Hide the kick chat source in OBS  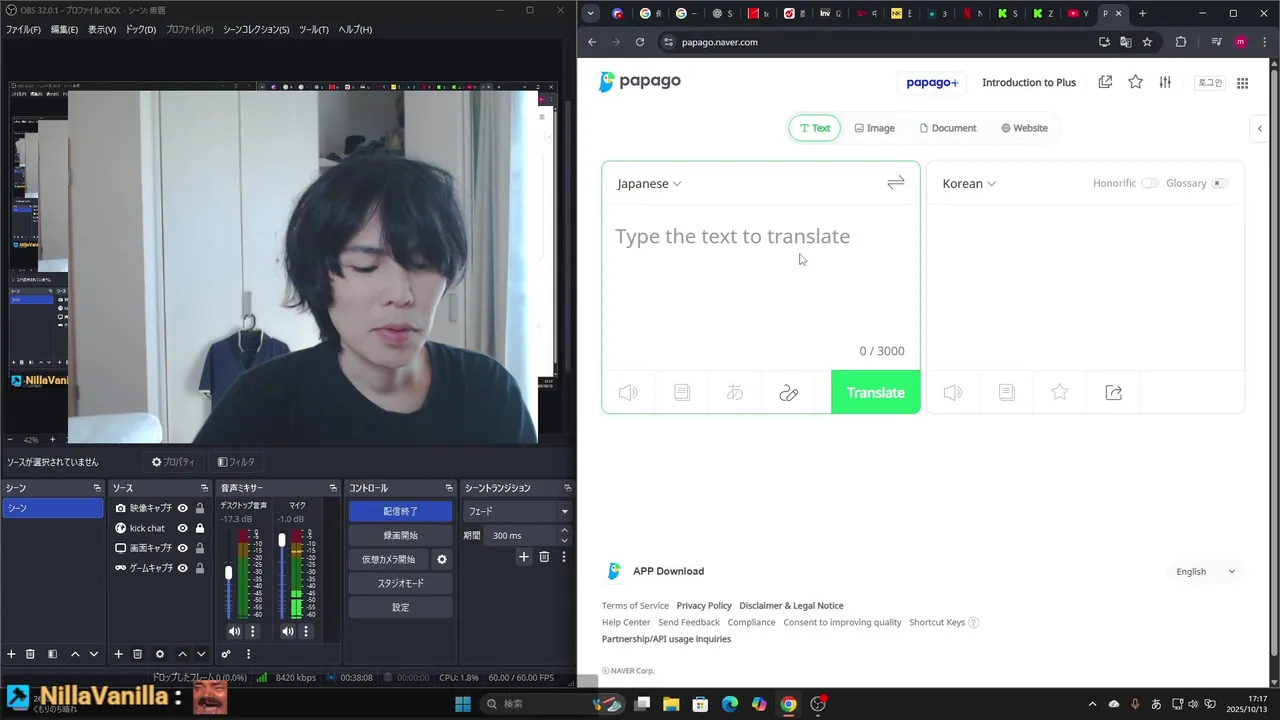183,528
